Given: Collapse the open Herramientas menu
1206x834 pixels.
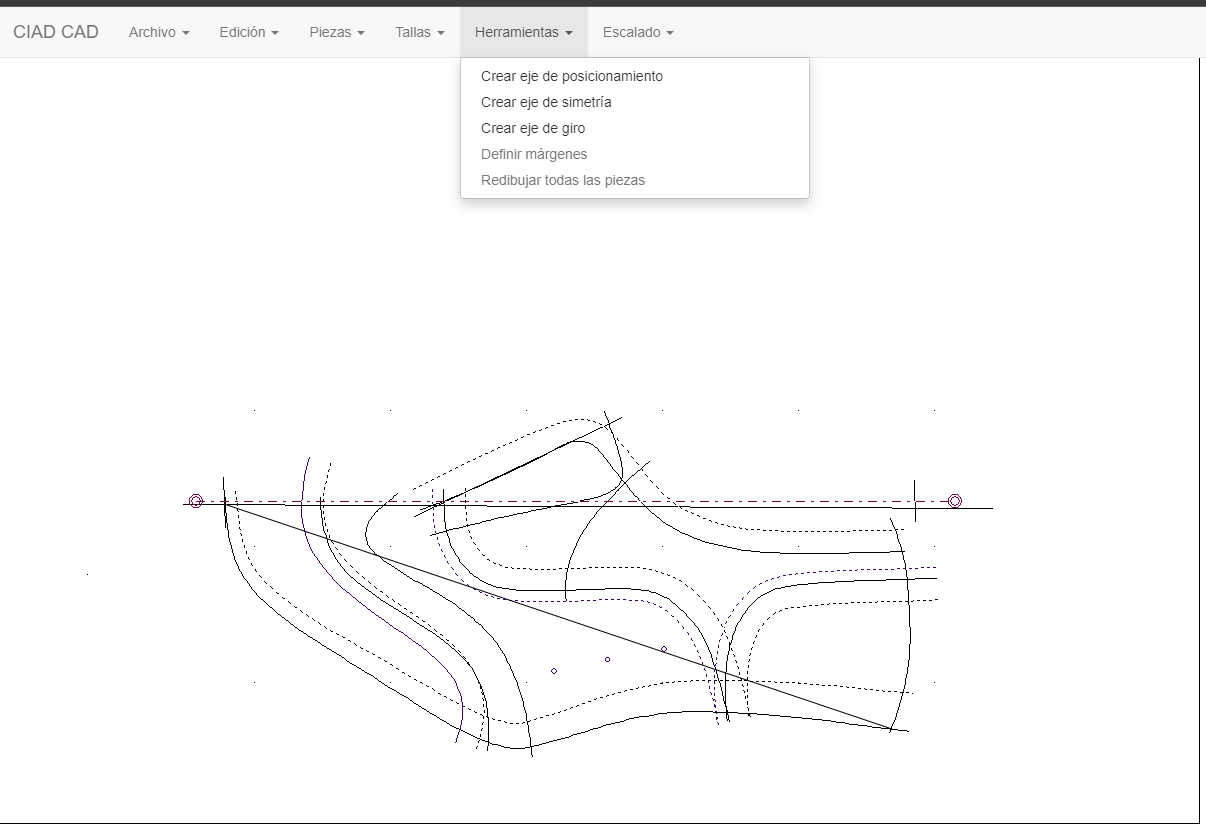Looking at the screenshot, I should tap(524, 32).
